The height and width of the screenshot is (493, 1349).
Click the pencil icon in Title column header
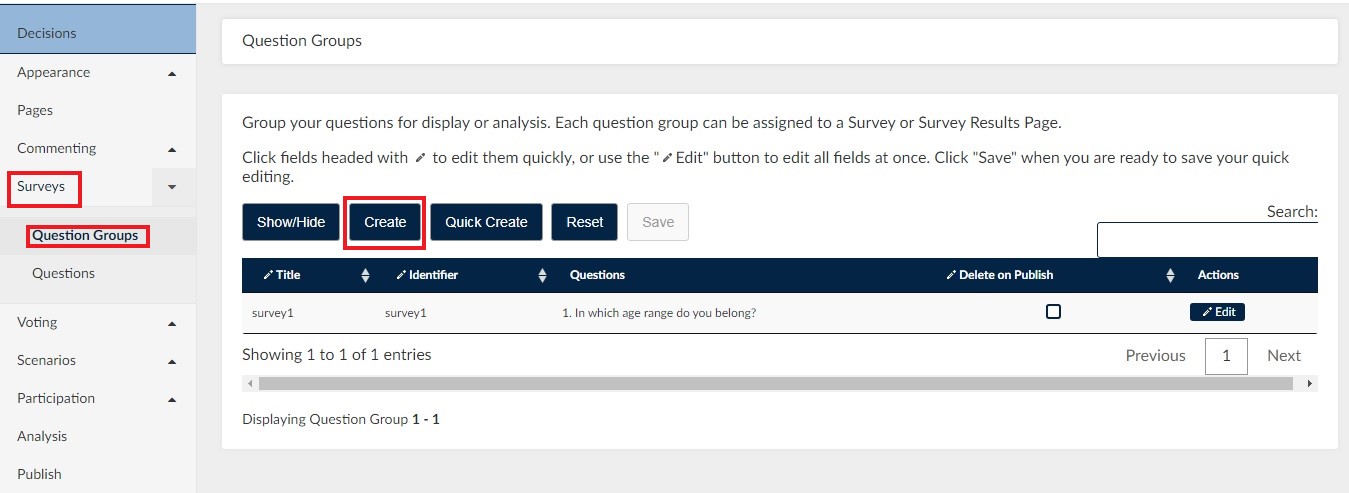(268, 275)
